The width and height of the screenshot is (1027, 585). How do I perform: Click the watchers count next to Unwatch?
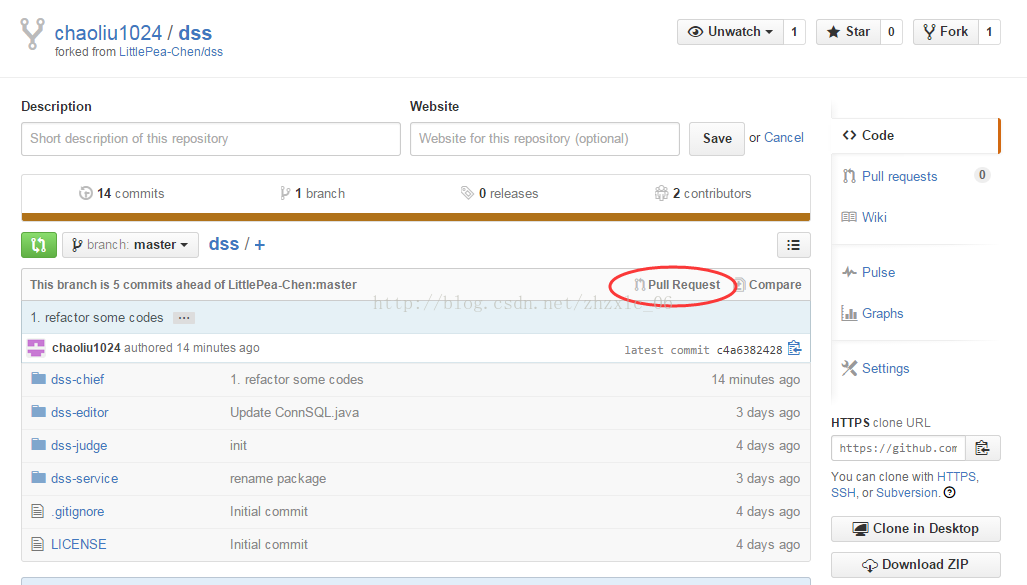click(x=794, y=31)
